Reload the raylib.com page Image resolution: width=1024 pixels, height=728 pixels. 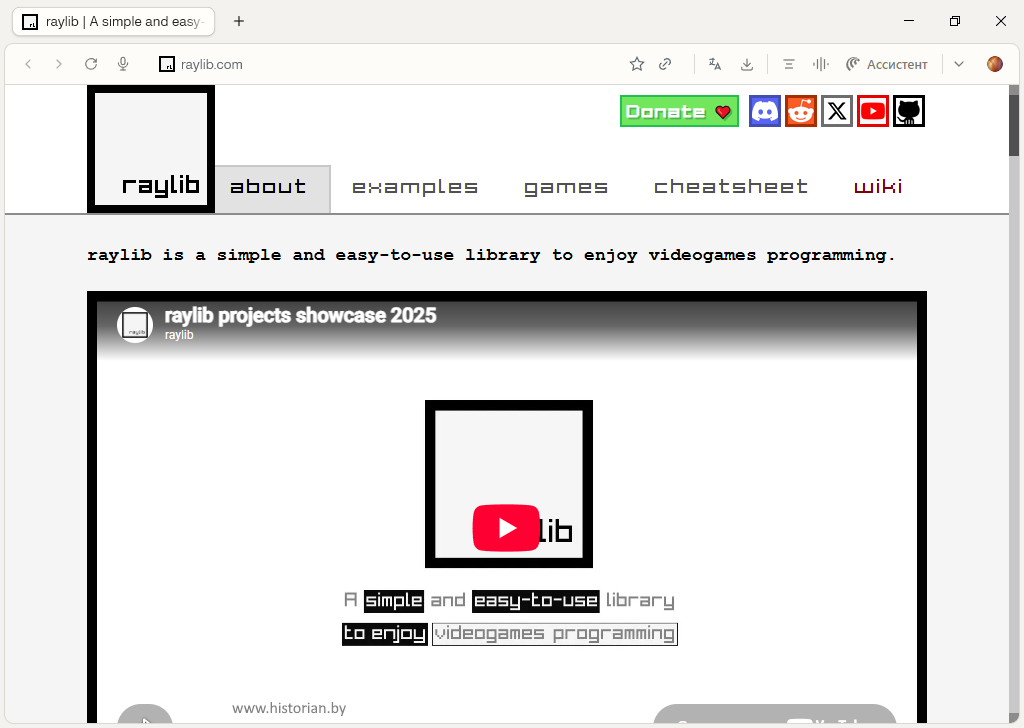(91, 64)
